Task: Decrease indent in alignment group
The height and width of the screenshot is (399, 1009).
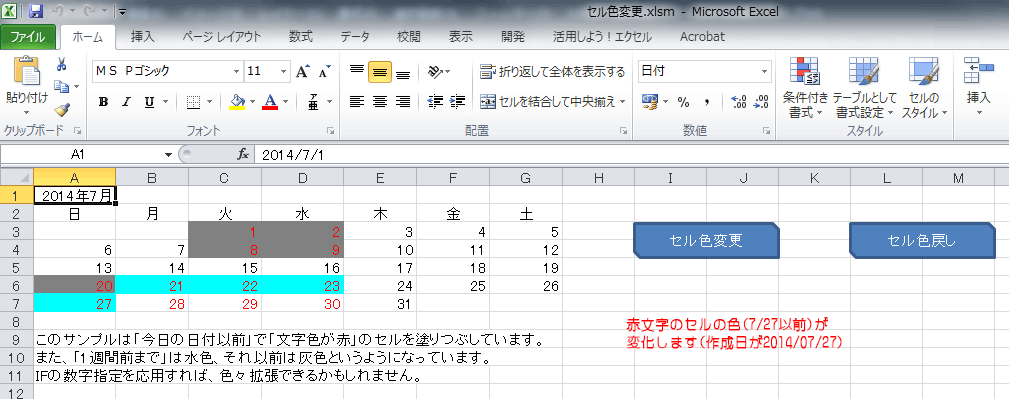Action: point(435,101)
